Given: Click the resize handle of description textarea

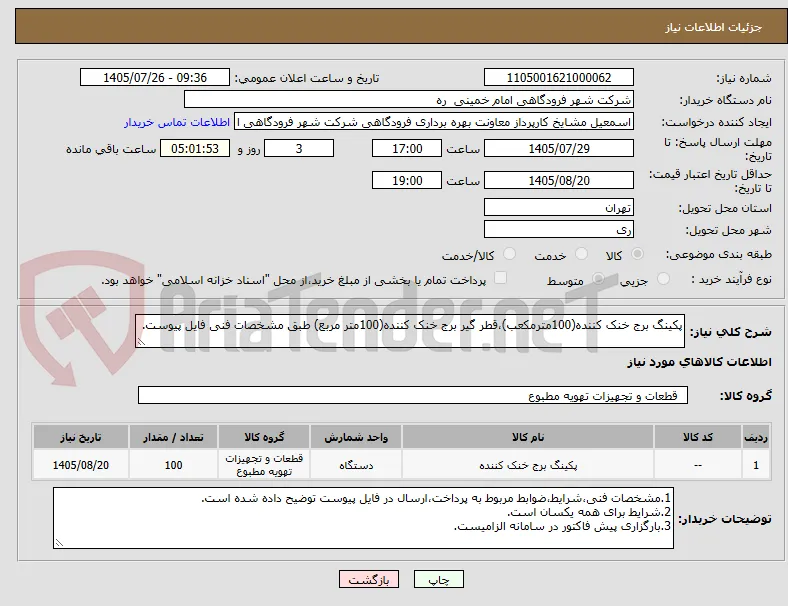Looking at the screenshot, I should [141, 342].
